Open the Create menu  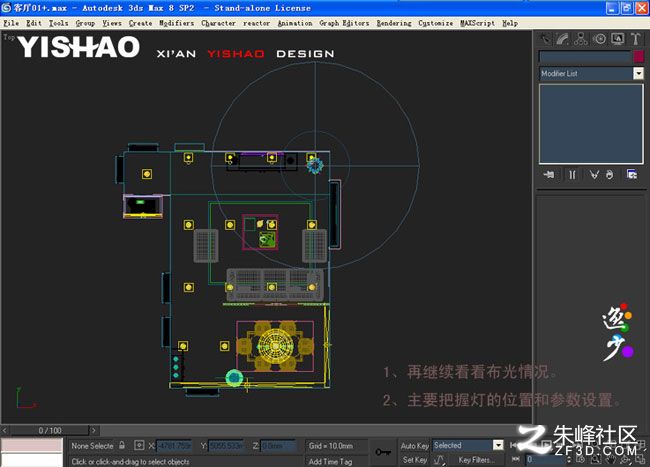pyautogui.click(x=140, y=23)
